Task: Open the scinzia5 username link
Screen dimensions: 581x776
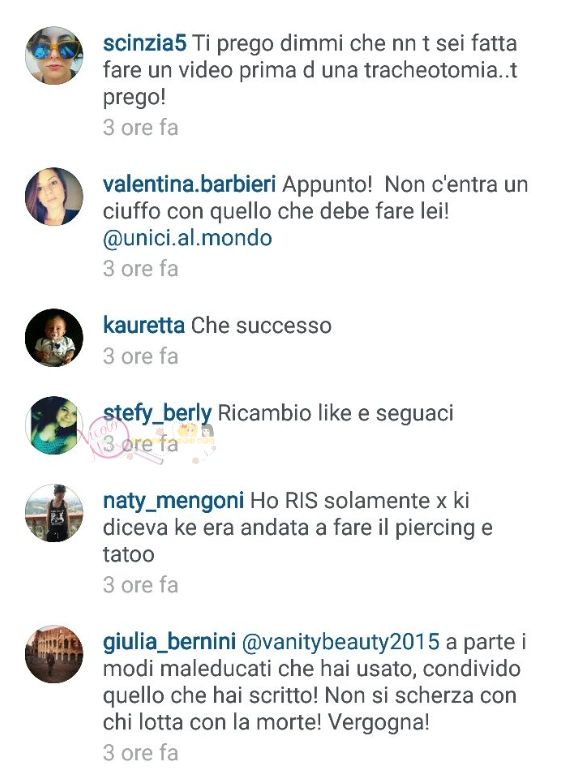Action: [145, 43]
